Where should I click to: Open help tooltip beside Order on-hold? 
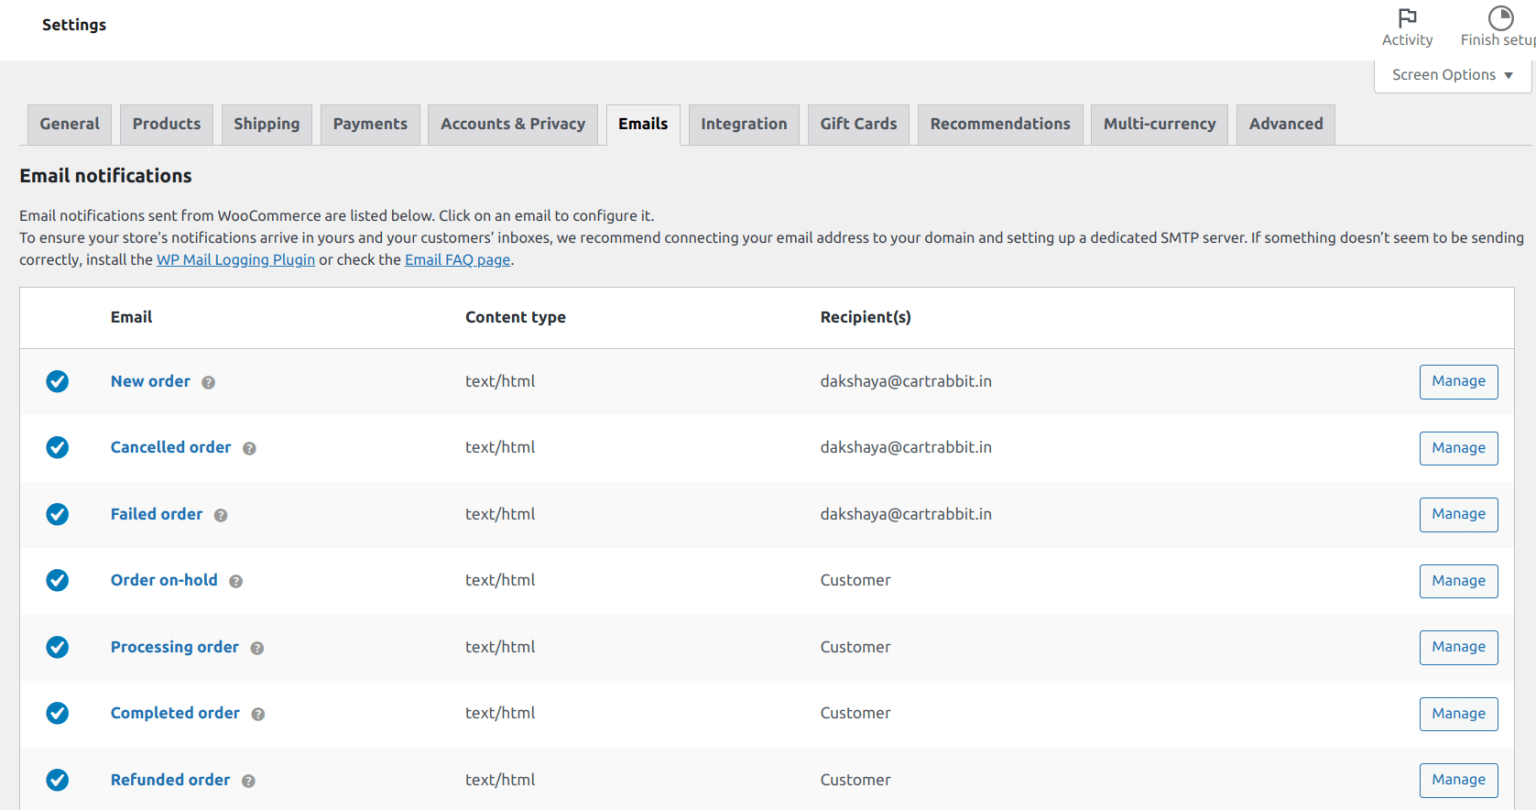(x=235, y=580)
